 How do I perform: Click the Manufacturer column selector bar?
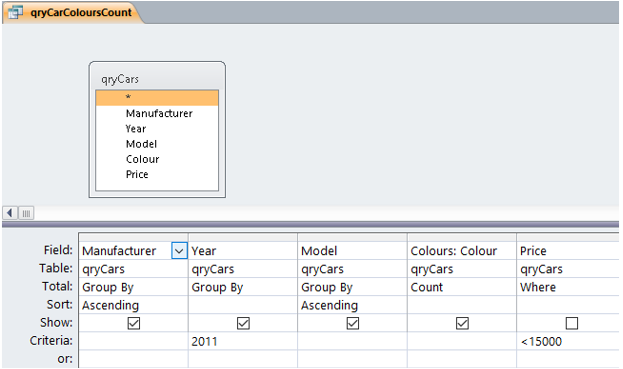tap(133, 238)
